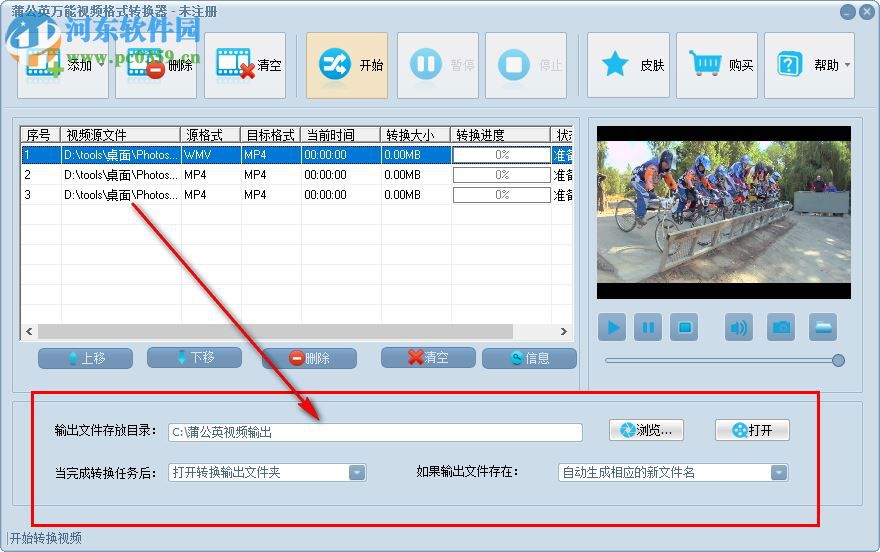Open the 皮肤 skin star button

(x=629, y=66)
